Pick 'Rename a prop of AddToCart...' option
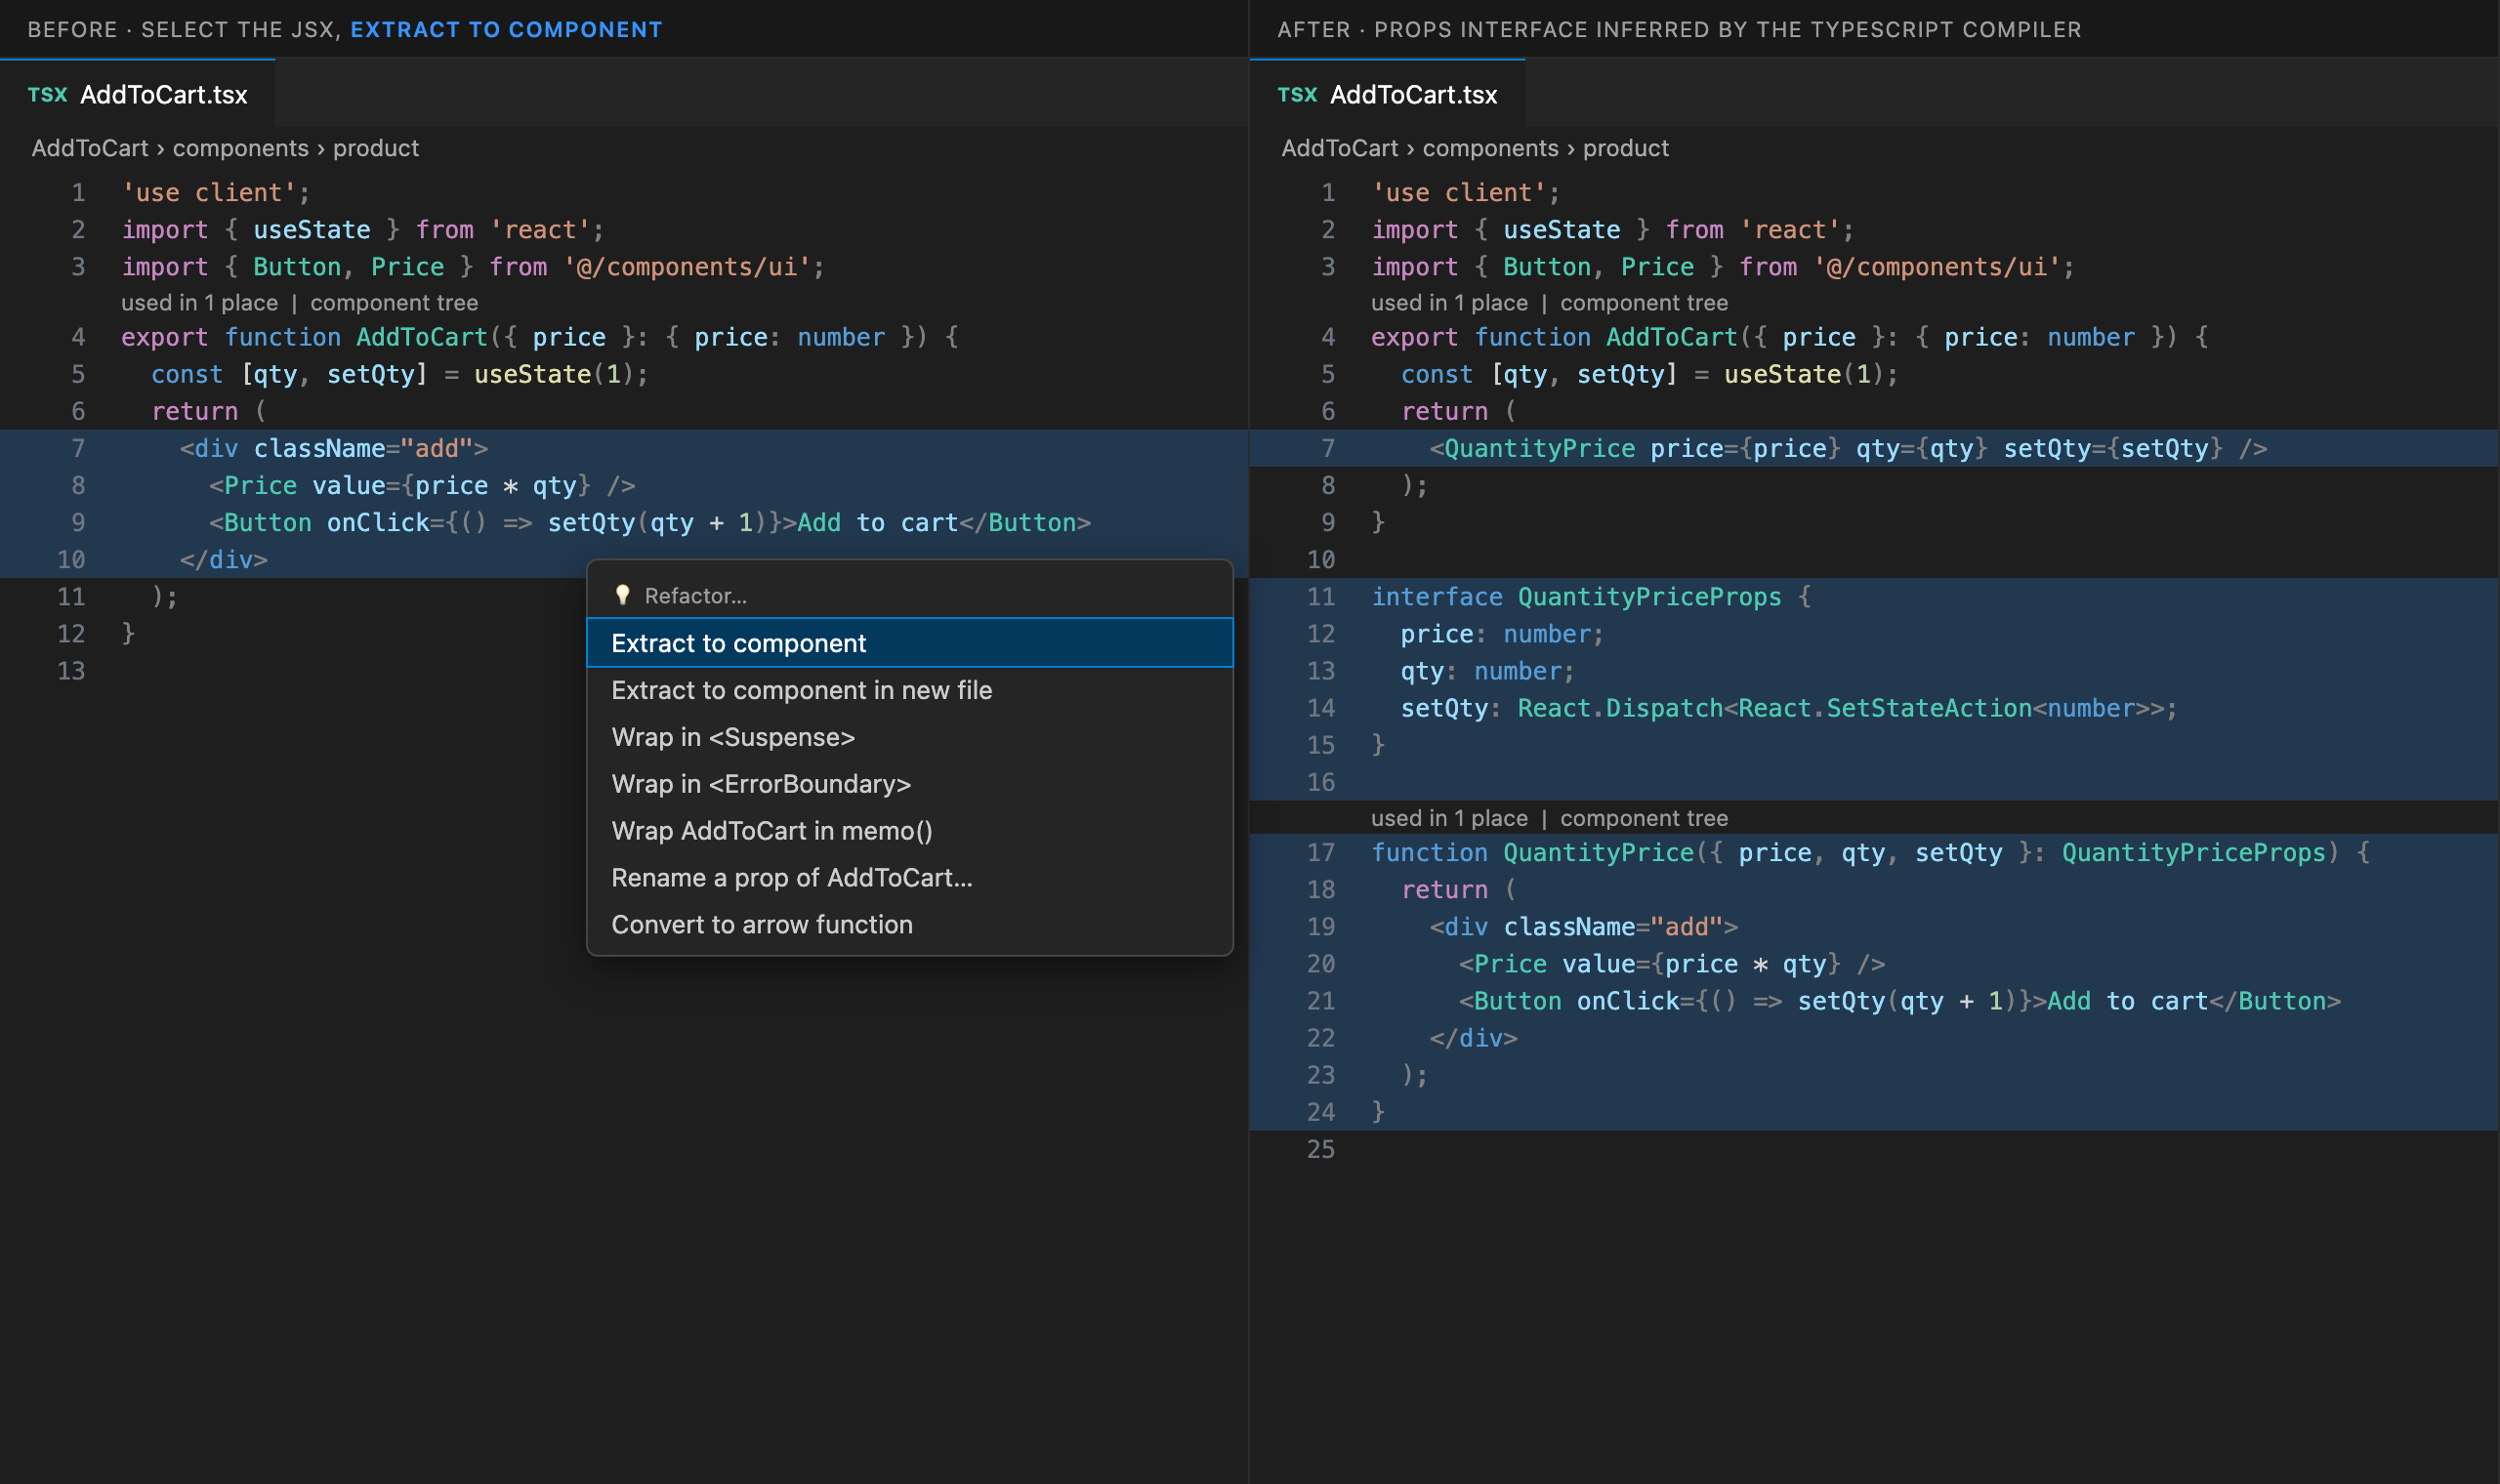 click(x=909, y=878)
